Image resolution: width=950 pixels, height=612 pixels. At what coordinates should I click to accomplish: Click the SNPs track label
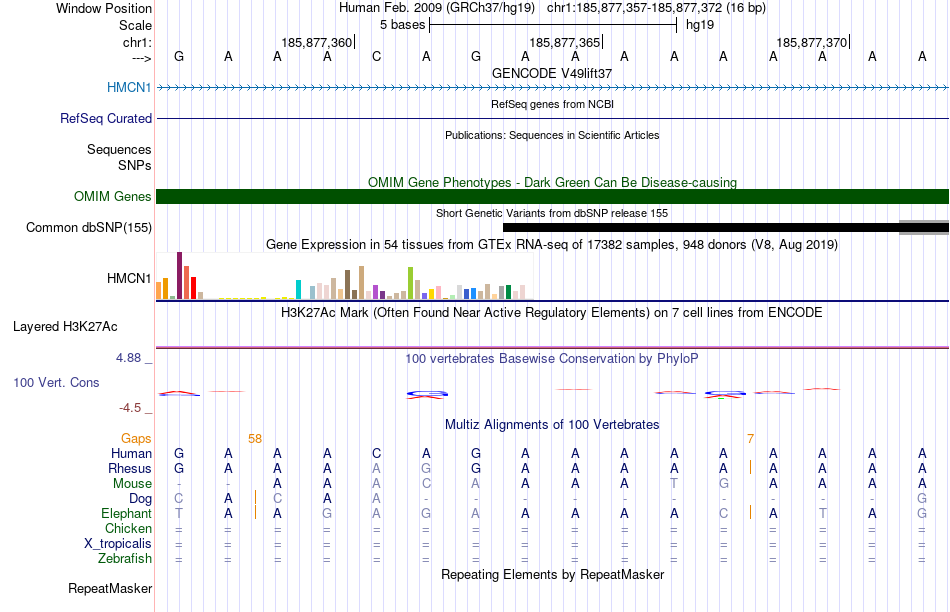click(x=135, y=165)
